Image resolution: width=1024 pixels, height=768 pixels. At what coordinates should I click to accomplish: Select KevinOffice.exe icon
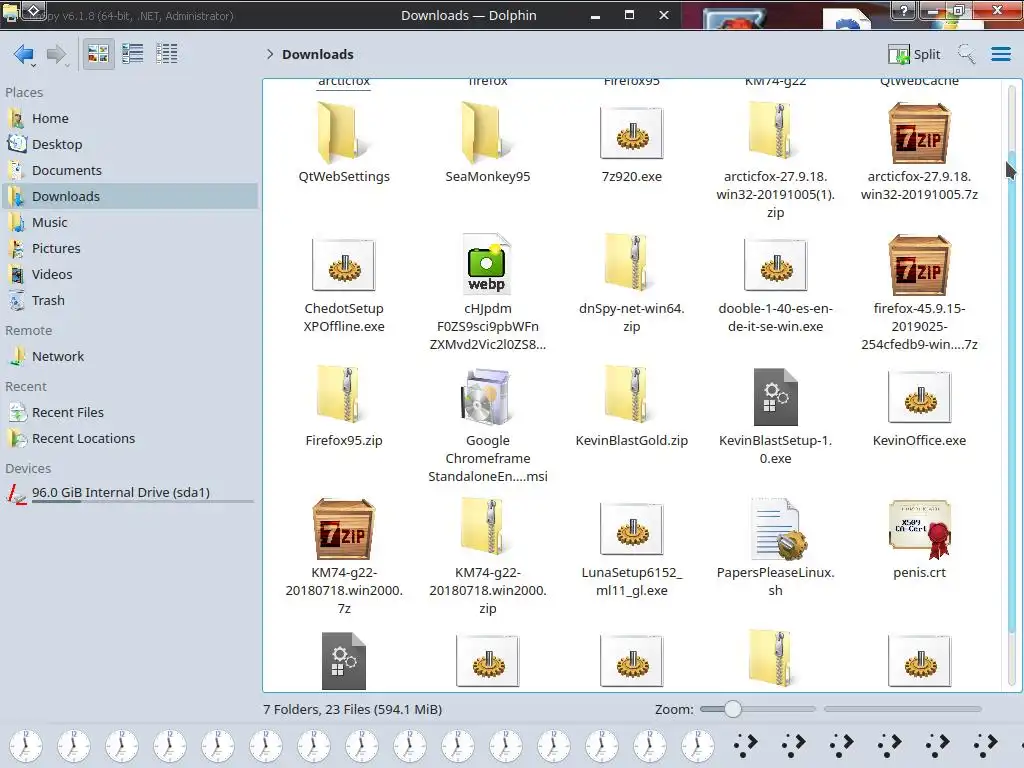click(x=920, y=396)
